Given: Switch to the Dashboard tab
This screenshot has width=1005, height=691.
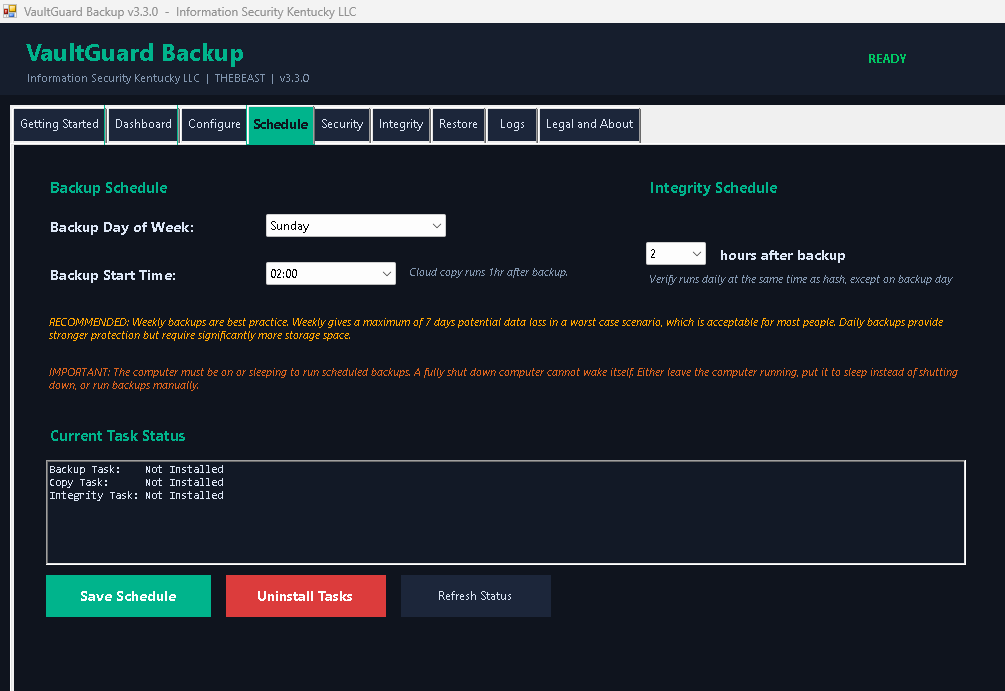Looking at the screenshot, I should pyautogui.click(x=143, y=124).
